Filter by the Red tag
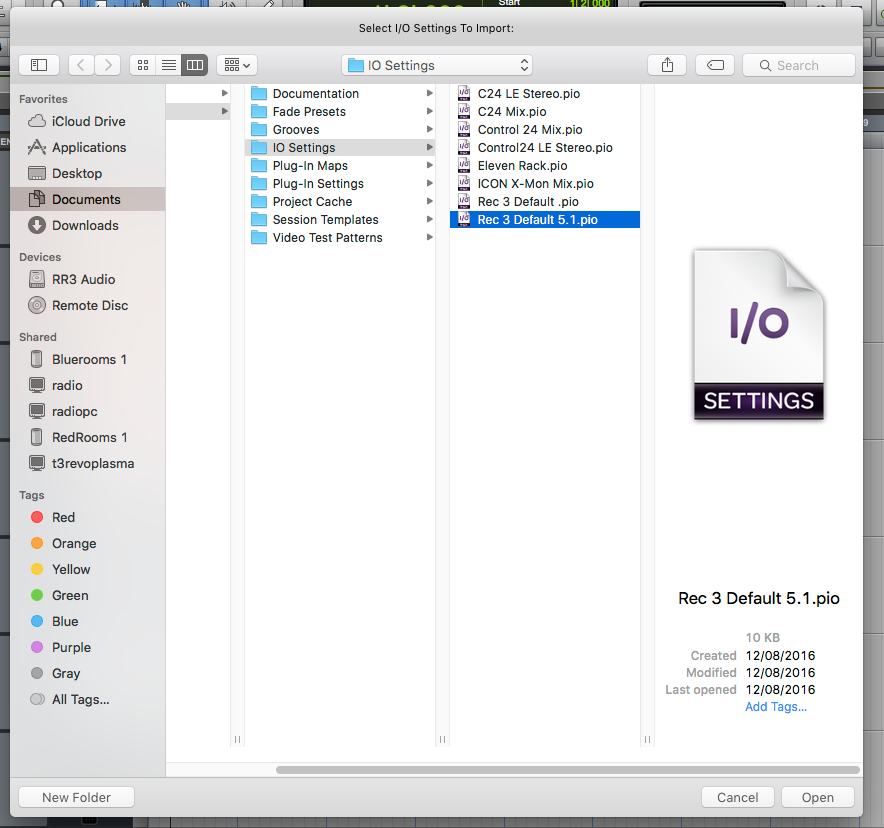Image resolution: width=884 pixels, height=828 pixels. tap(87, 517)
